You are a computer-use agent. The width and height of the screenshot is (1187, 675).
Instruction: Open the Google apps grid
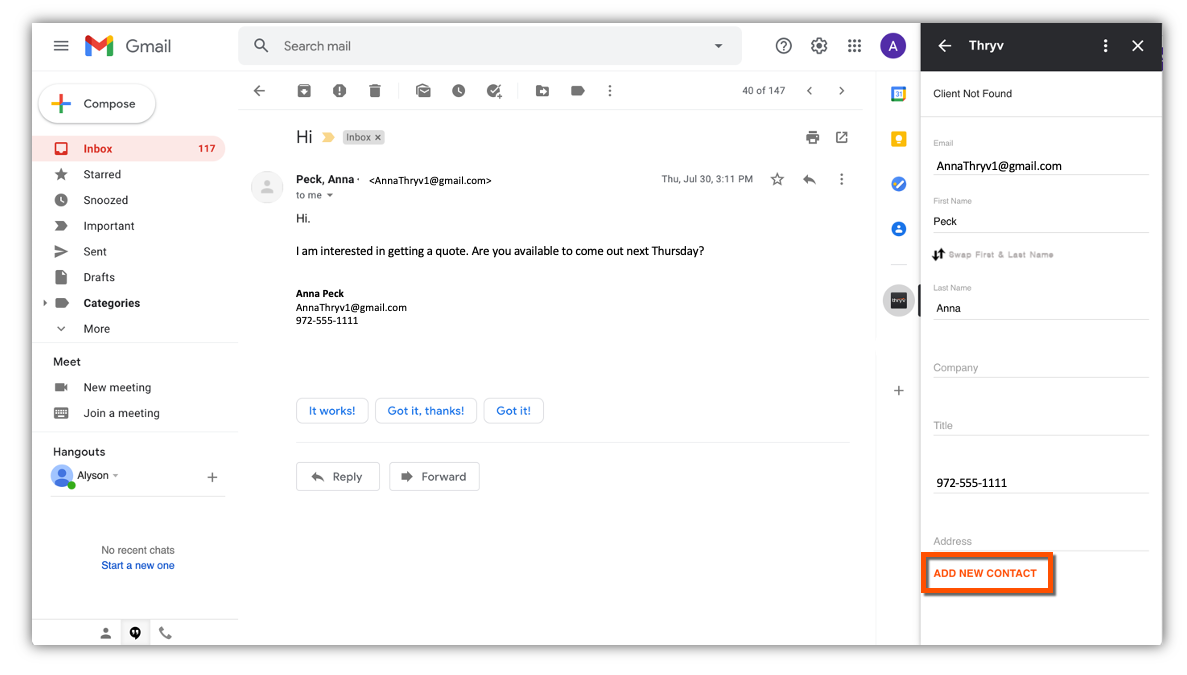pos(855,46)
